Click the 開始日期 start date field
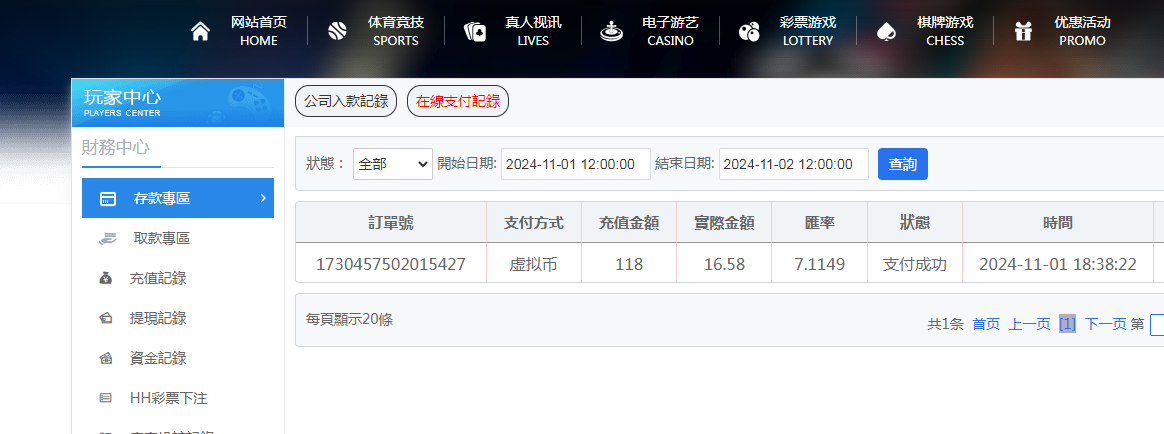Image resolution: width=1164 pixels, height=434 pixels. click(575, 164)
